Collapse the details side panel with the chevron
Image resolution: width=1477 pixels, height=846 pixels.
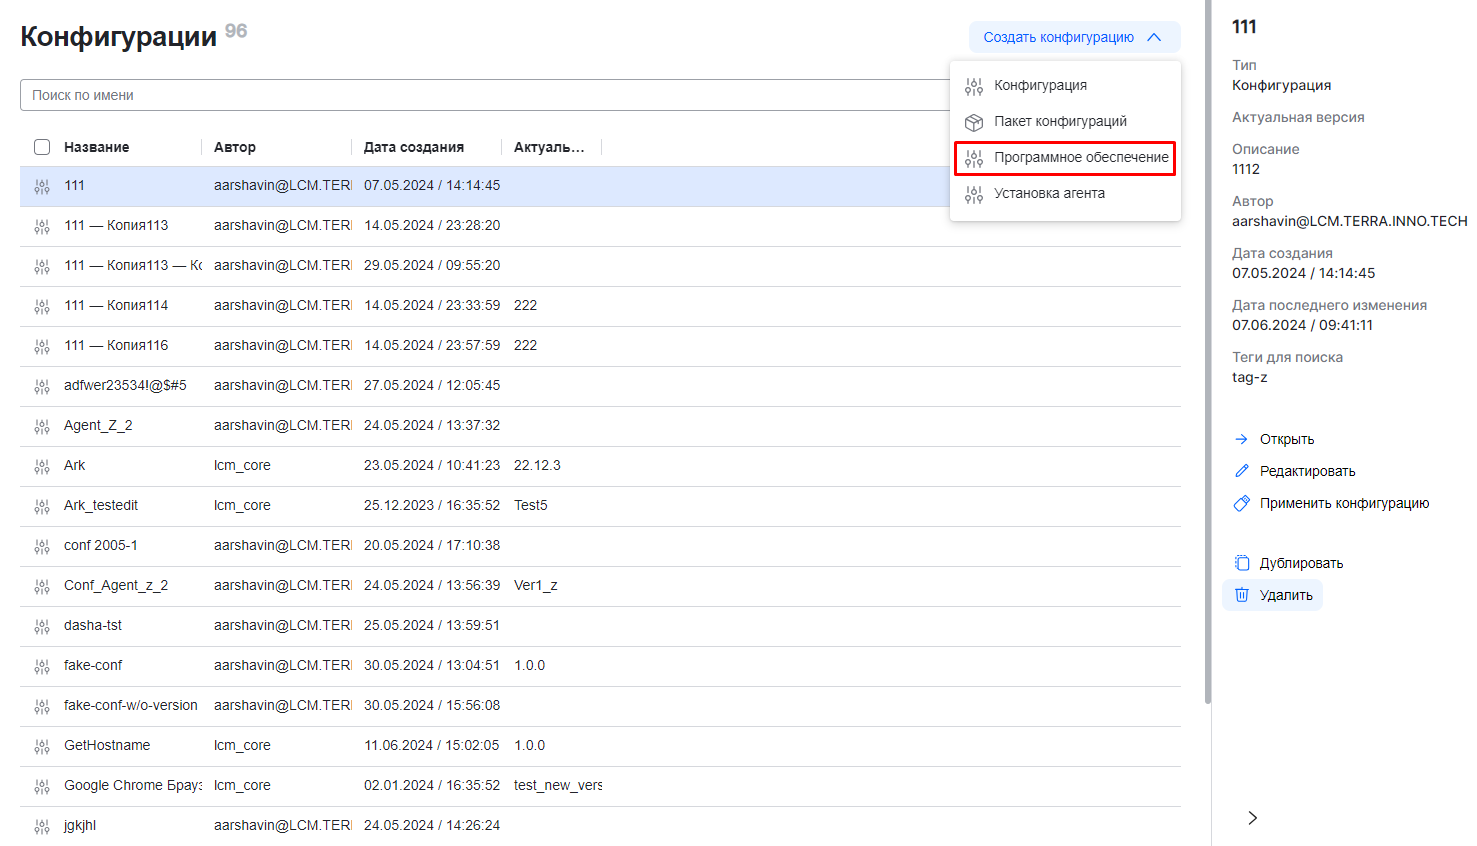click(1252, 818)
